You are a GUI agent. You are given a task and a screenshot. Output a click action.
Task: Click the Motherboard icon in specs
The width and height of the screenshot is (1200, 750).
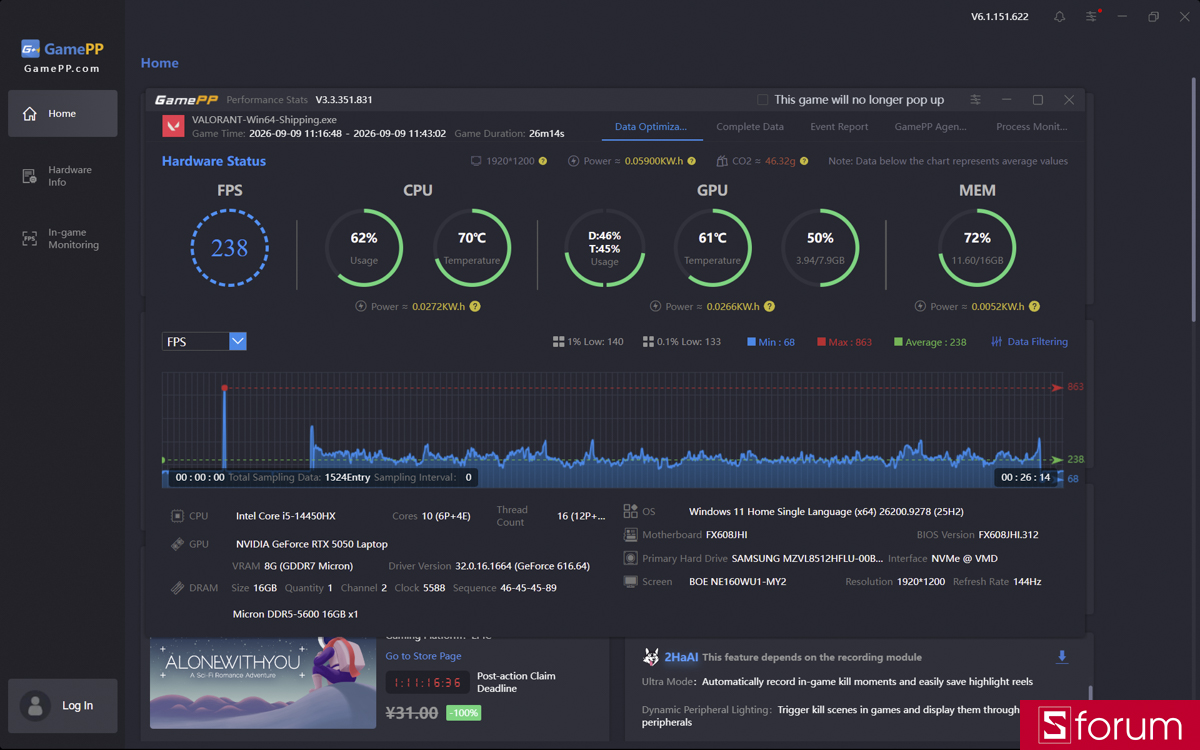(630, 535)
